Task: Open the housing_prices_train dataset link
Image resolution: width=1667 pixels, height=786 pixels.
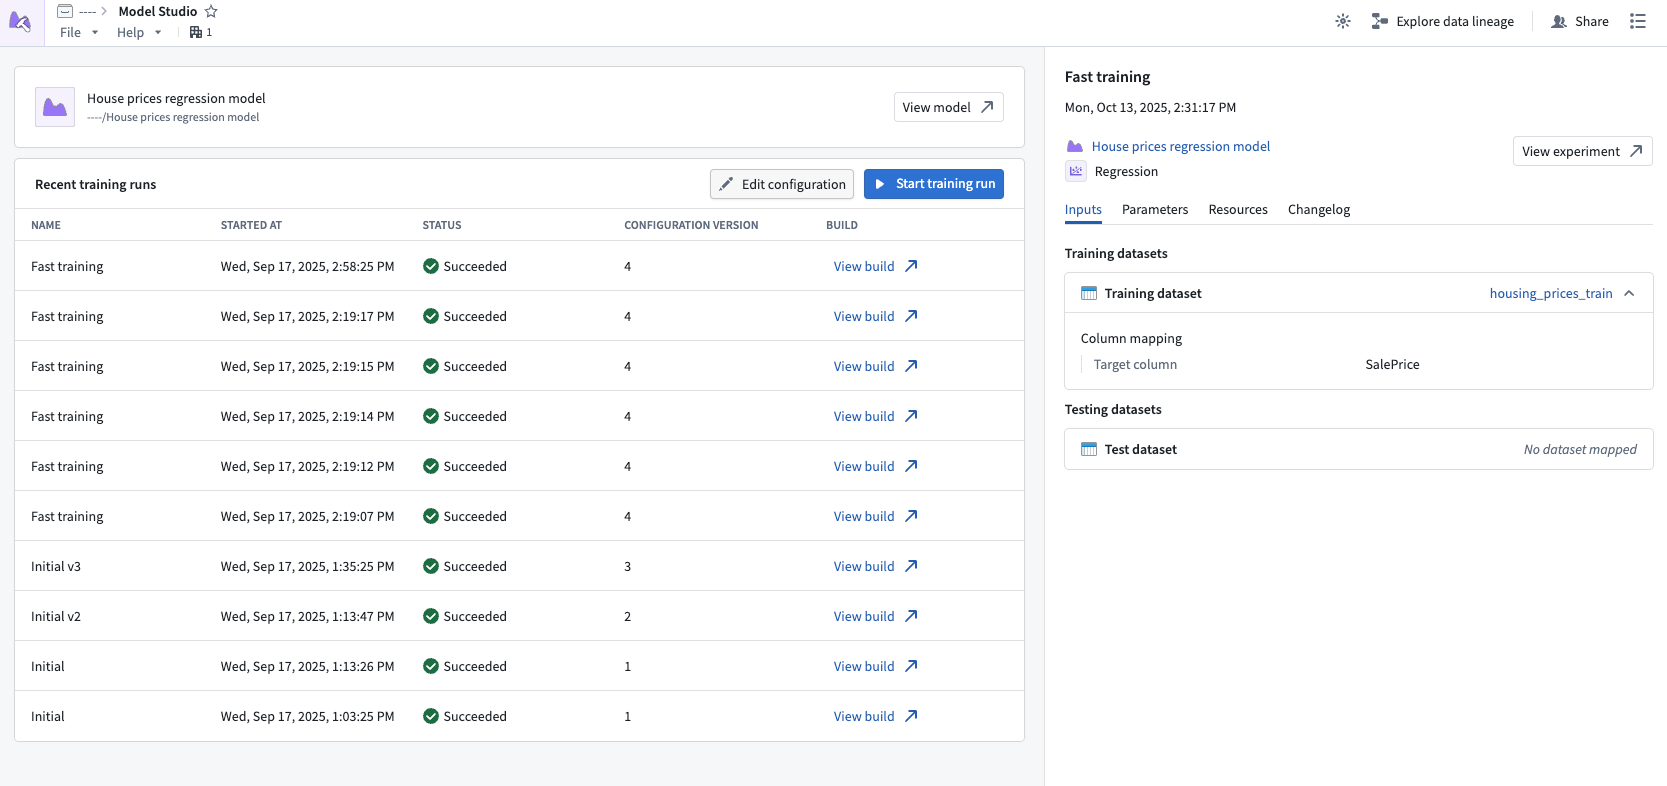Action: click(x=1551, y=293)
